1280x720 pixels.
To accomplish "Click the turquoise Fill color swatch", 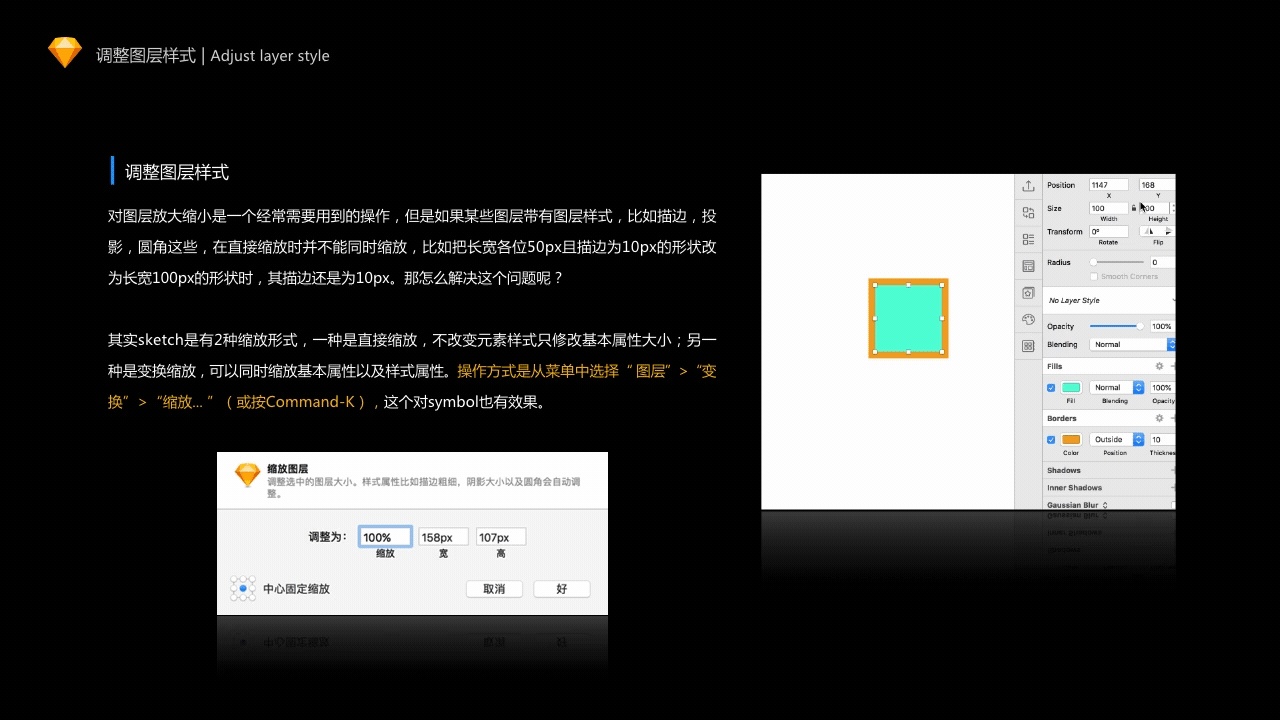I will (1071, 387).
